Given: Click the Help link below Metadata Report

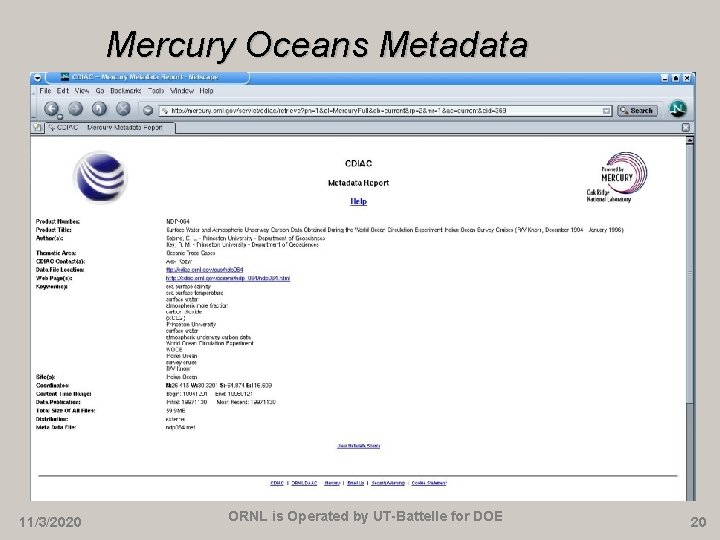Looking at the screenshot, I should [x=358, y=201].
